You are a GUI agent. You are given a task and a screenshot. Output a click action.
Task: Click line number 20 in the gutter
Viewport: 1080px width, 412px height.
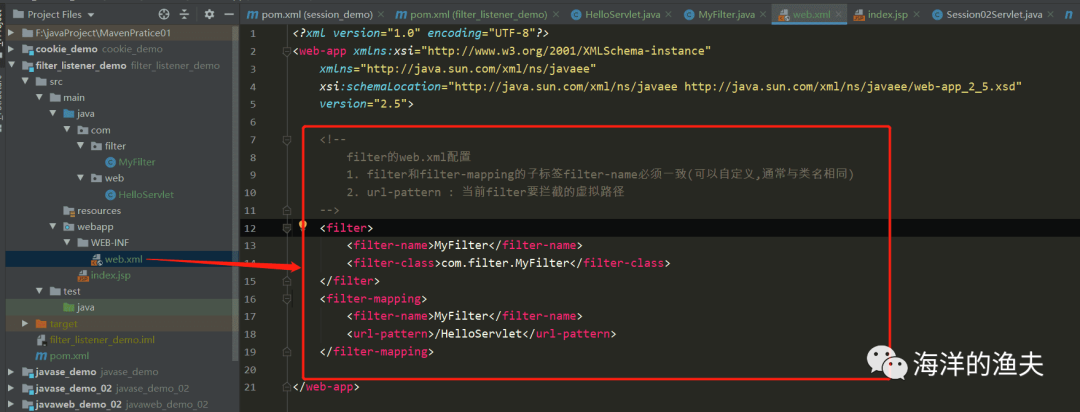249,369
